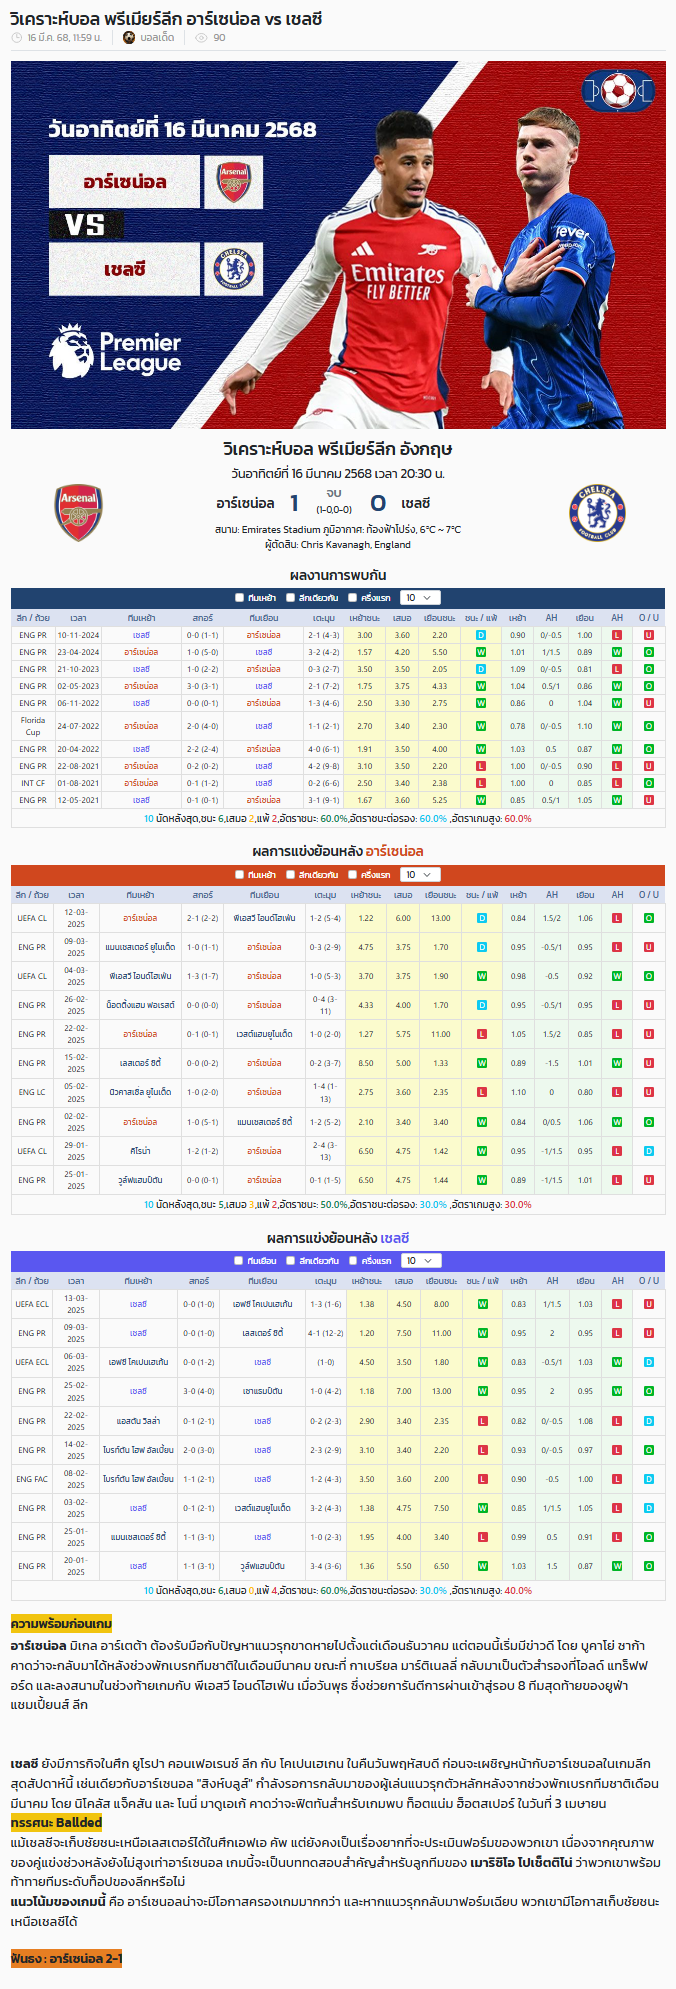Viewport: 676px width, 1989px height.
Task: Click the Arsenal crest beside the match score
Action: pos(79,513)
